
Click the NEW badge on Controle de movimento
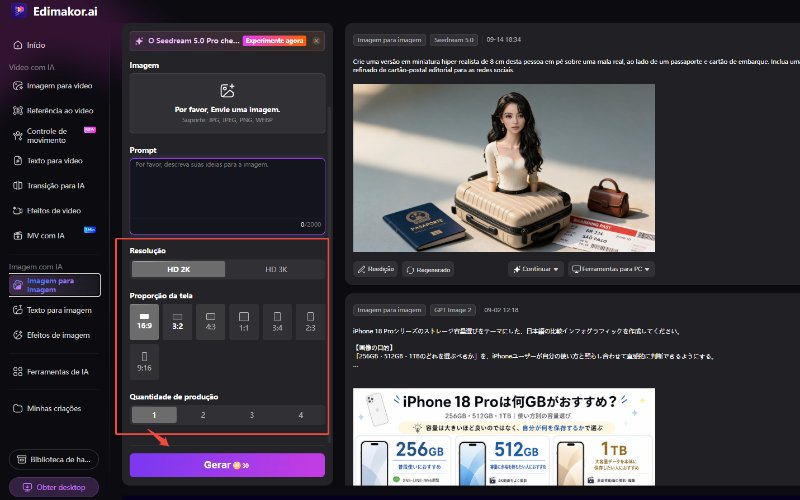coord(90,130)
